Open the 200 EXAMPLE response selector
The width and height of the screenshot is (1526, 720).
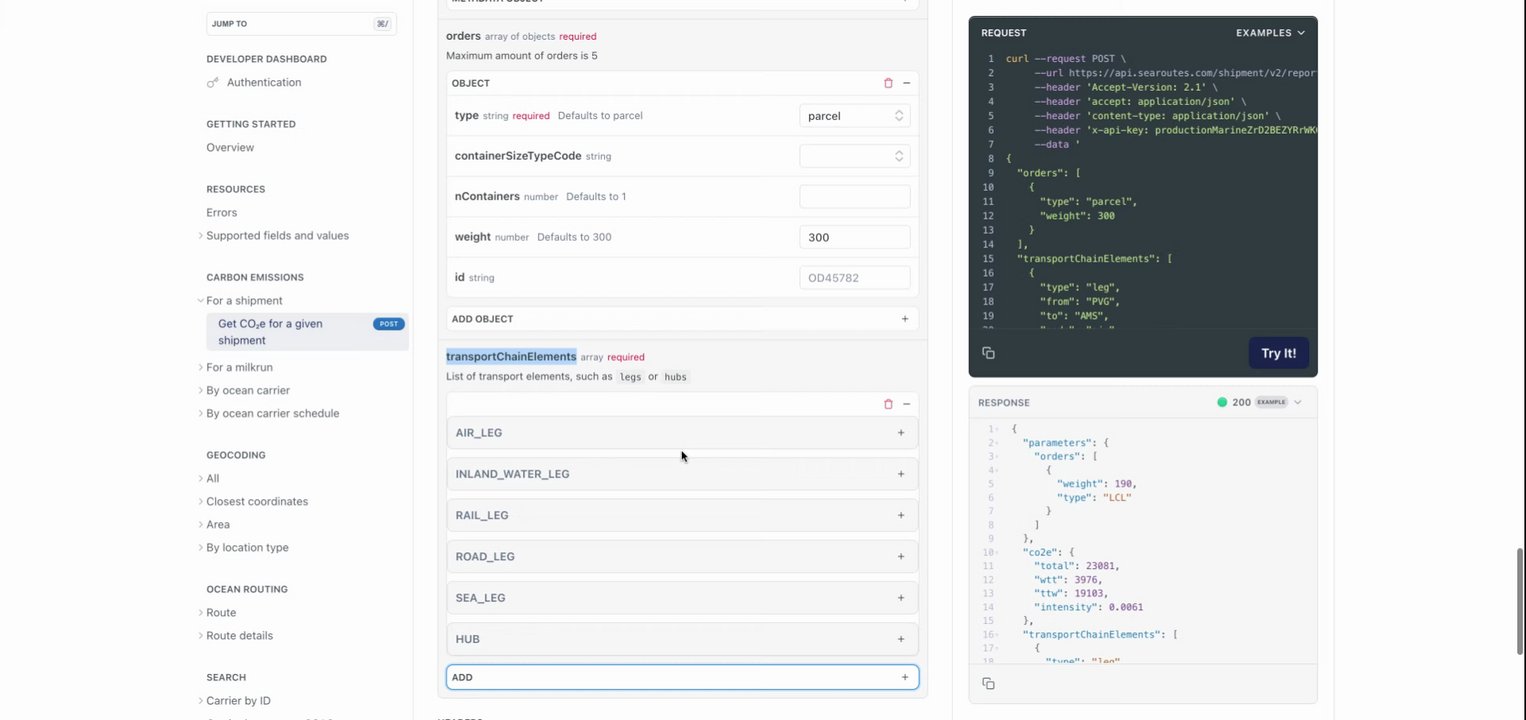click(x=1259, y=402)
